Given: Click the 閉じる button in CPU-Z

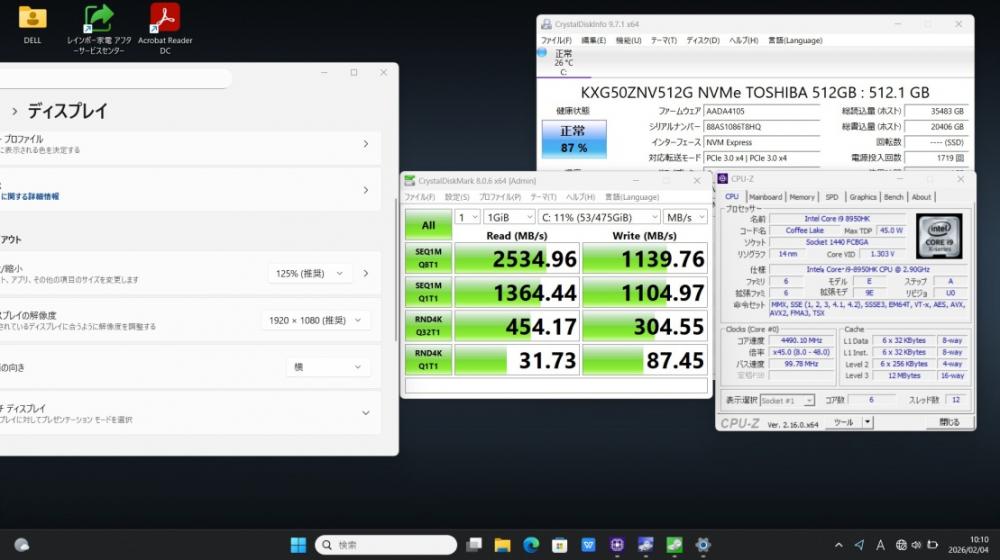Looking at the screenshot, I should [x=949, y=422].
